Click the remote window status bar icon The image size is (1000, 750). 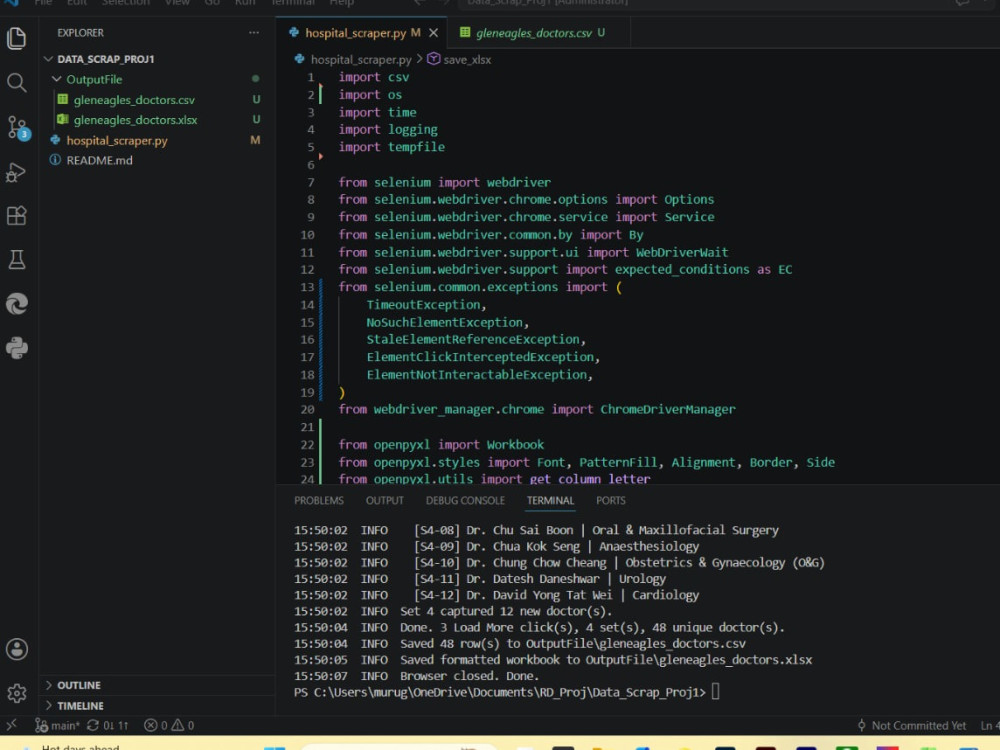click(11, 725)
